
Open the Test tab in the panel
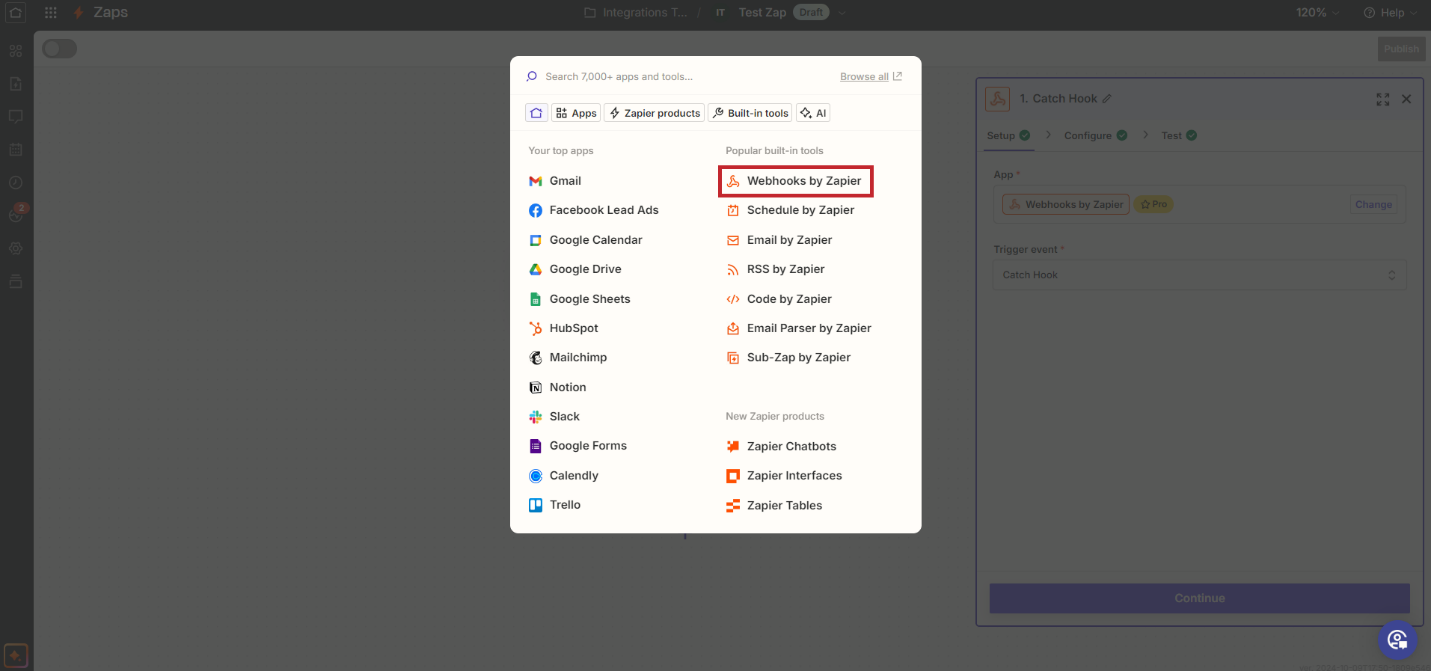pyautogui.click(x=1179, y=136)
